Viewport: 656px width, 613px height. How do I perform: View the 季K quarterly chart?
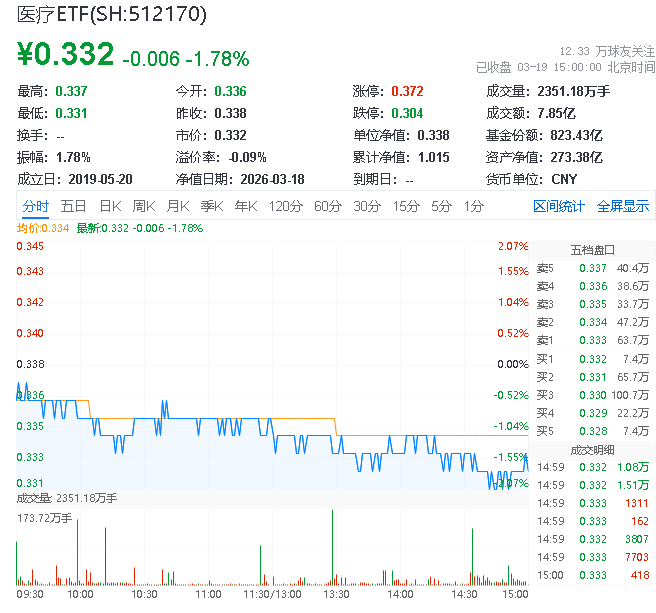211,206
